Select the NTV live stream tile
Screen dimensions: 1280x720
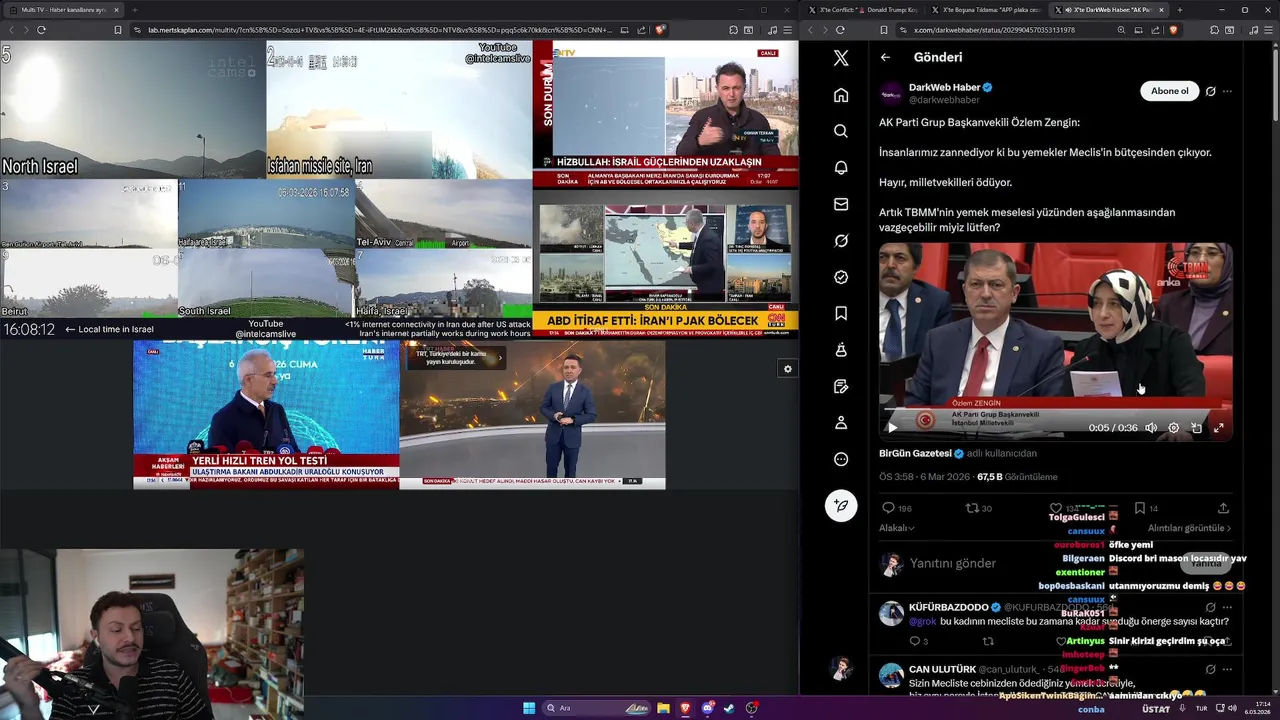click(665, 114)
